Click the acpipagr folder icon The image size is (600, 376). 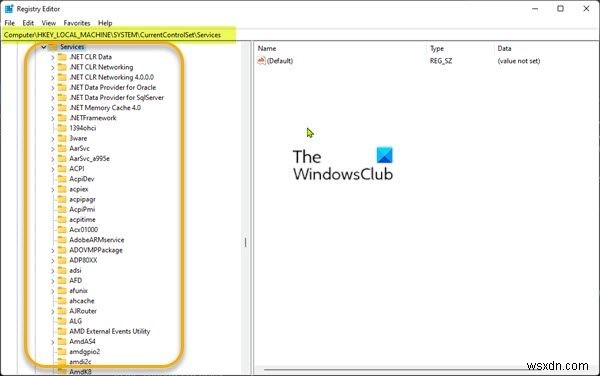pos(62,199)
